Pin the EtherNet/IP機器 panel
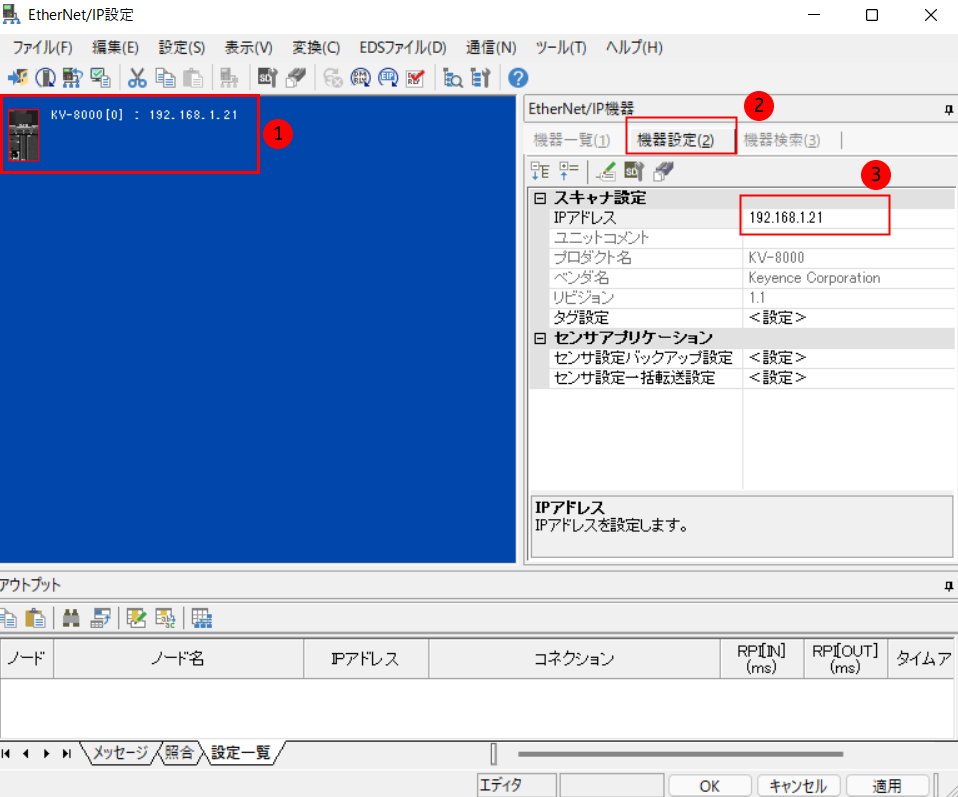Screen dimensions: 958x797 pyautogui.click(x=948, y=109)
